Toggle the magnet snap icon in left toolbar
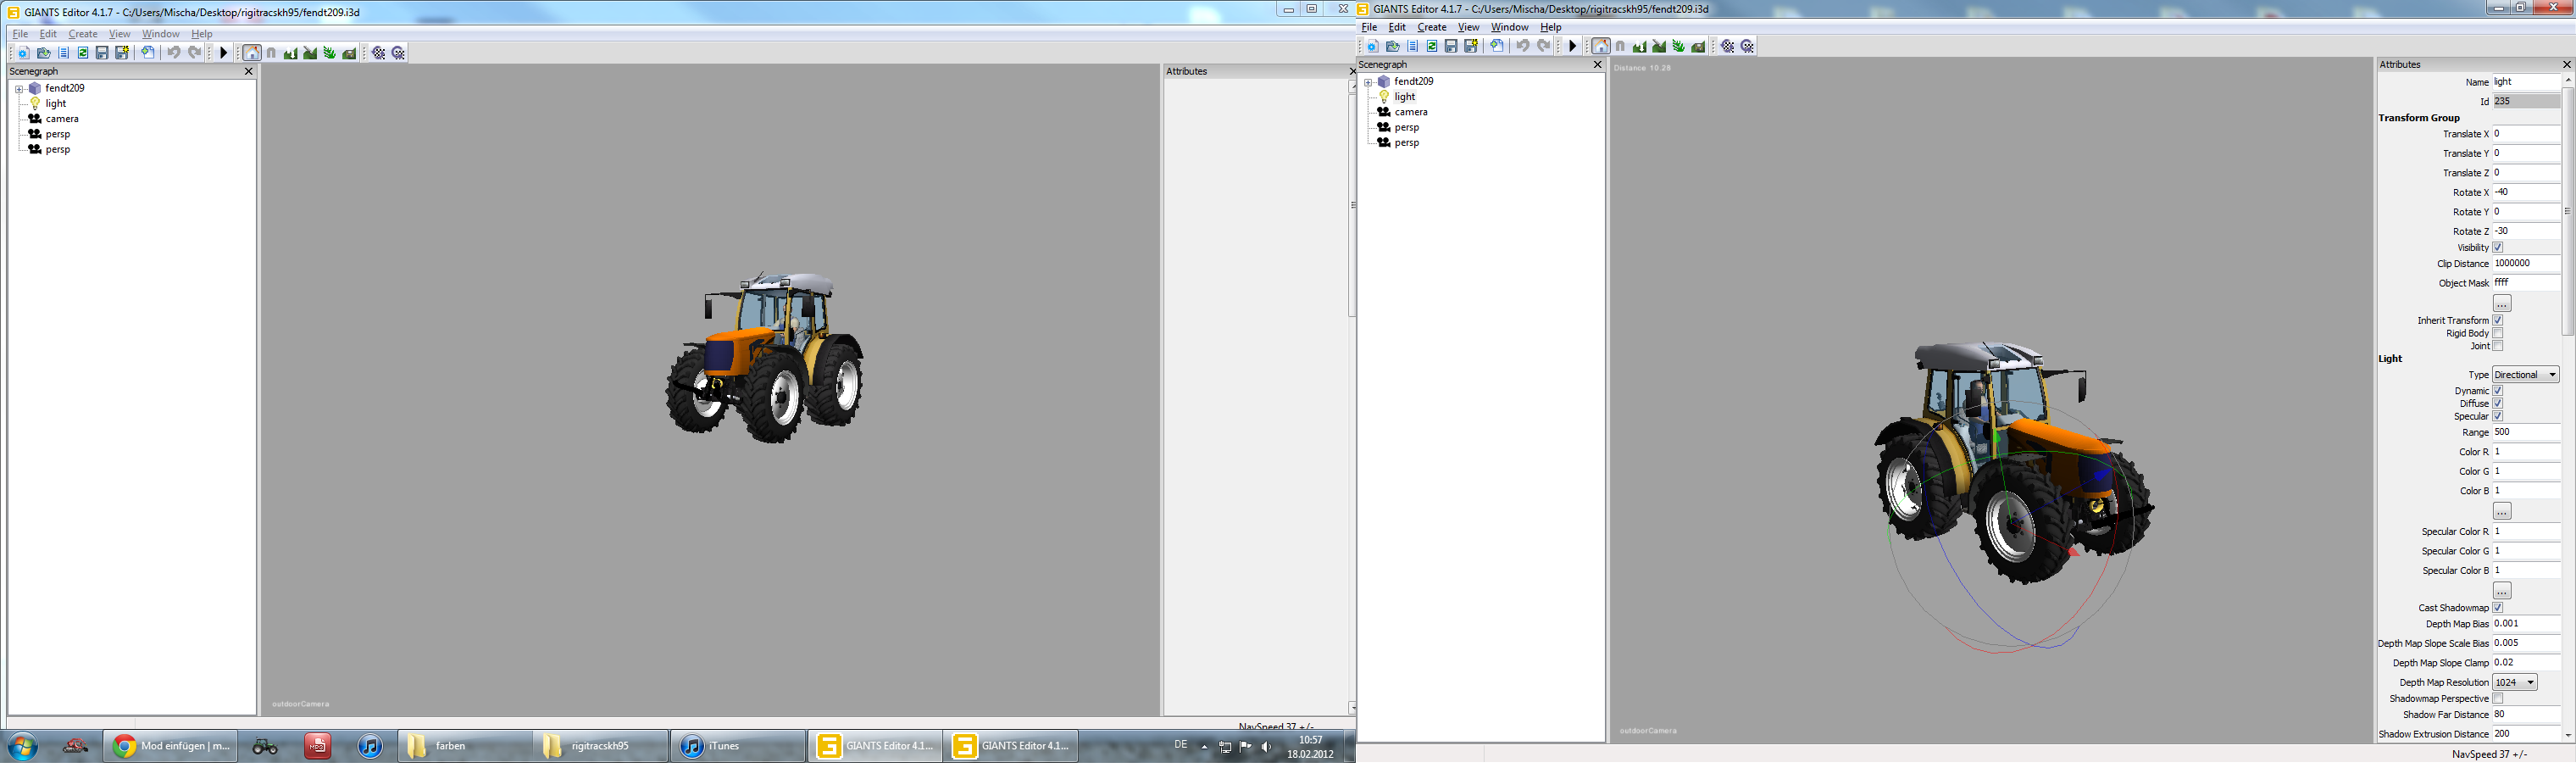Image resolution: width=2576 pixels, height=768 pixels. point(271,53)
